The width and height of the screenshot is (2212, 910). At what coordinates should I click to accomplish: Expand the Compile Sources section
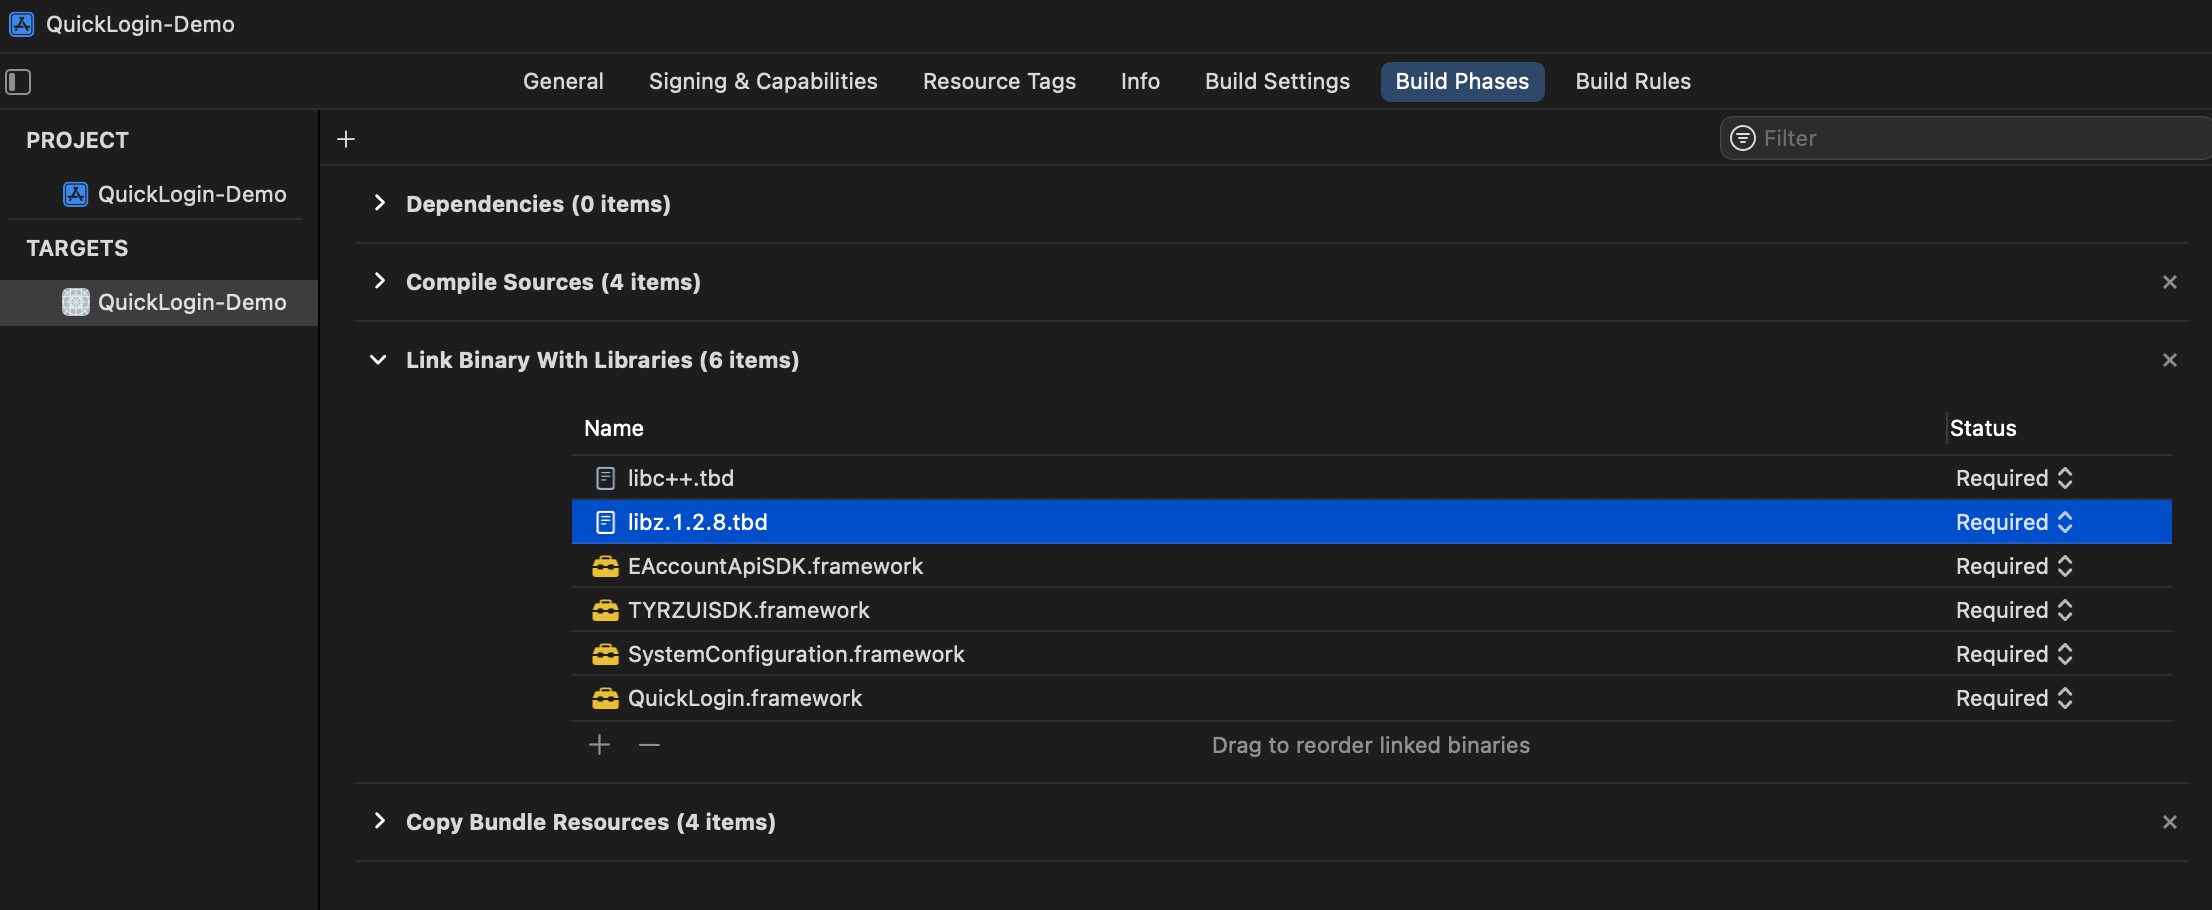pos(379,281)
